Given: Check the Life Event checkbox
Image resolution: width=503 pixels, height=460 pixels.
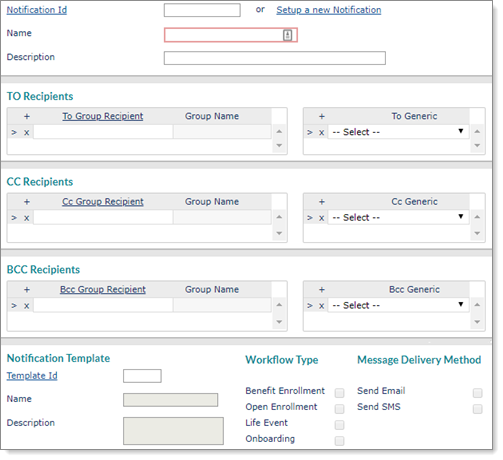Looking at the screenshot, I should coord(340,425).
